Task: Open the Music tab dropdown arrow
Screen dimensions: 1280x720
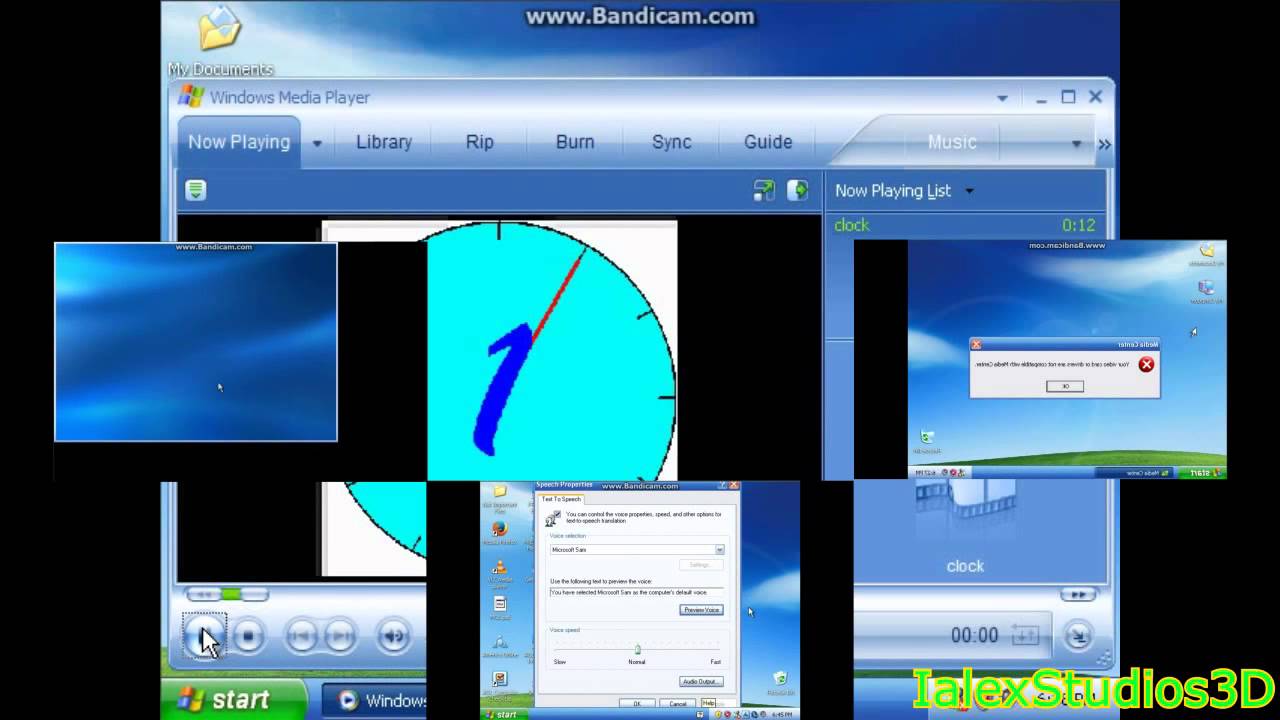Action: (1077, 144)
